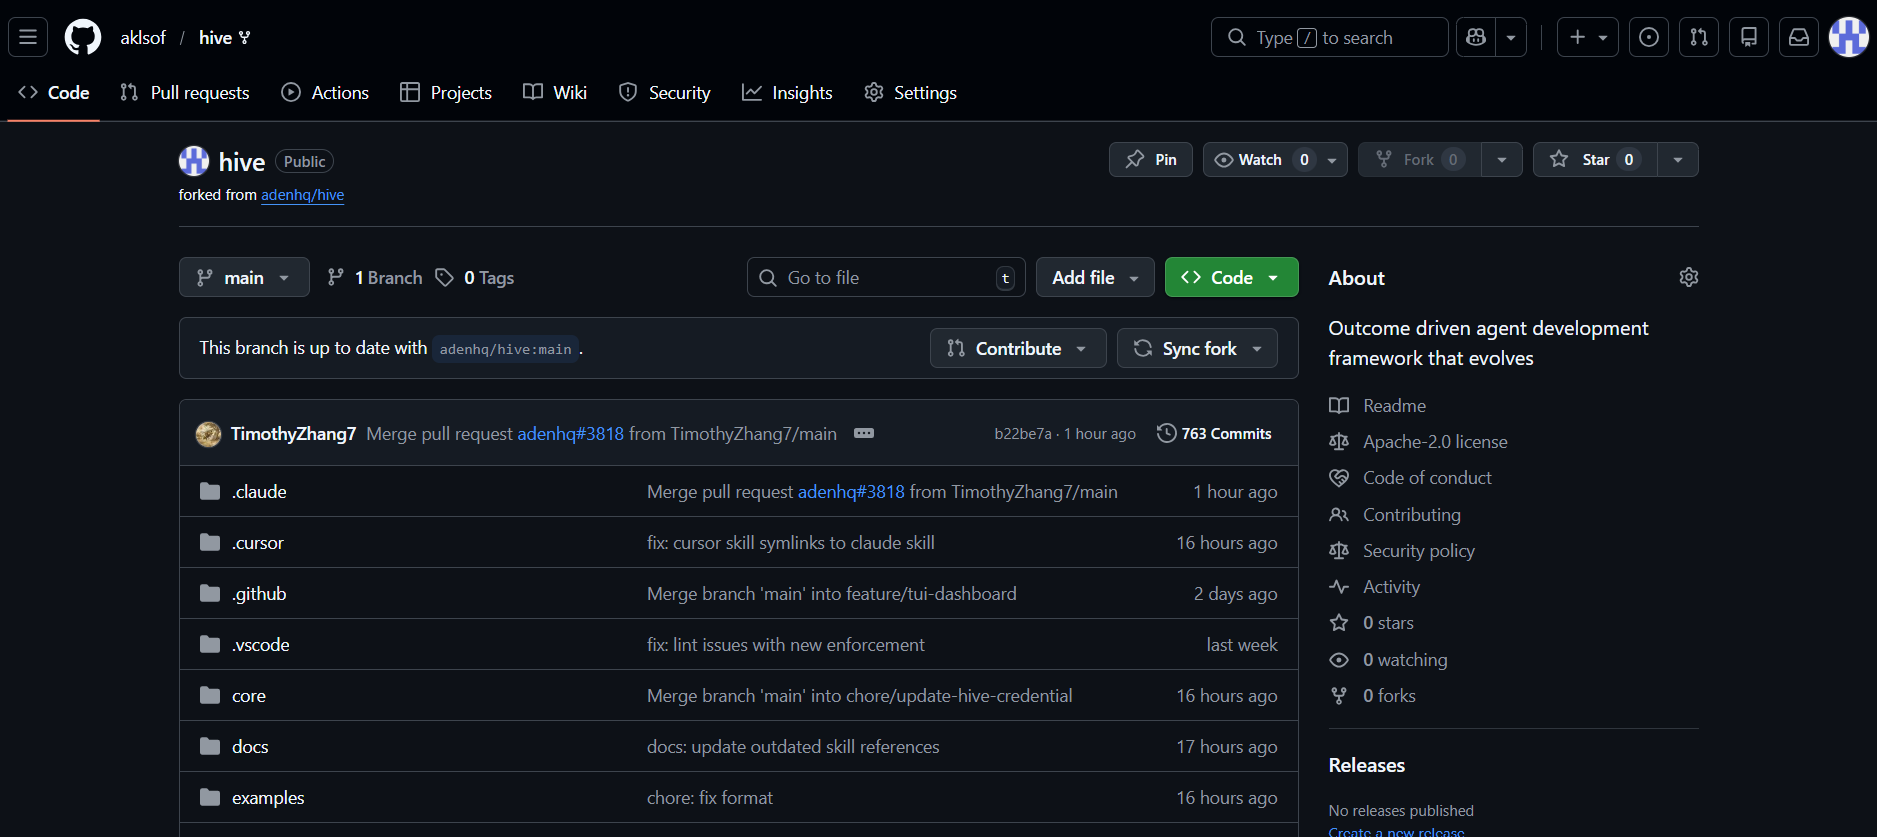This screenshot has height=837, width=1877.
Task: Focus the Type / to search field
Action: (x=1330, y=37)
